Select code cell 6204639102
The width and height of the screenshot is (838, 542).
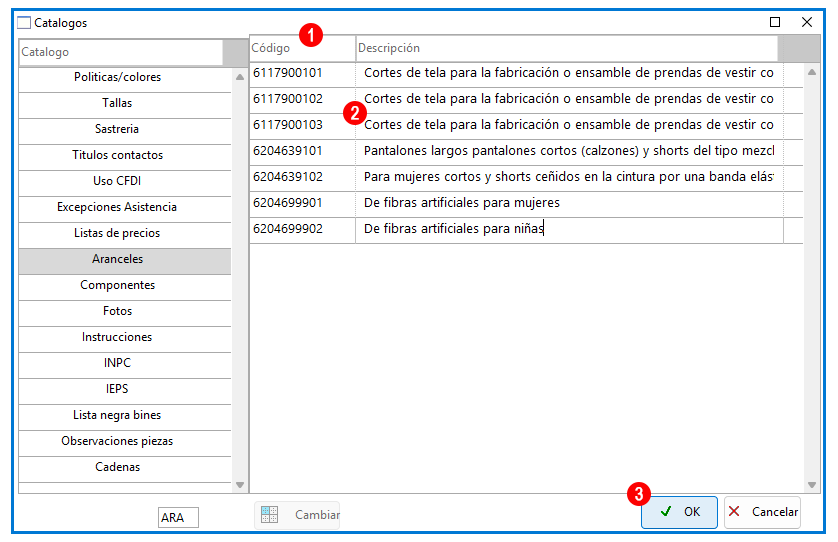point(302,177)
